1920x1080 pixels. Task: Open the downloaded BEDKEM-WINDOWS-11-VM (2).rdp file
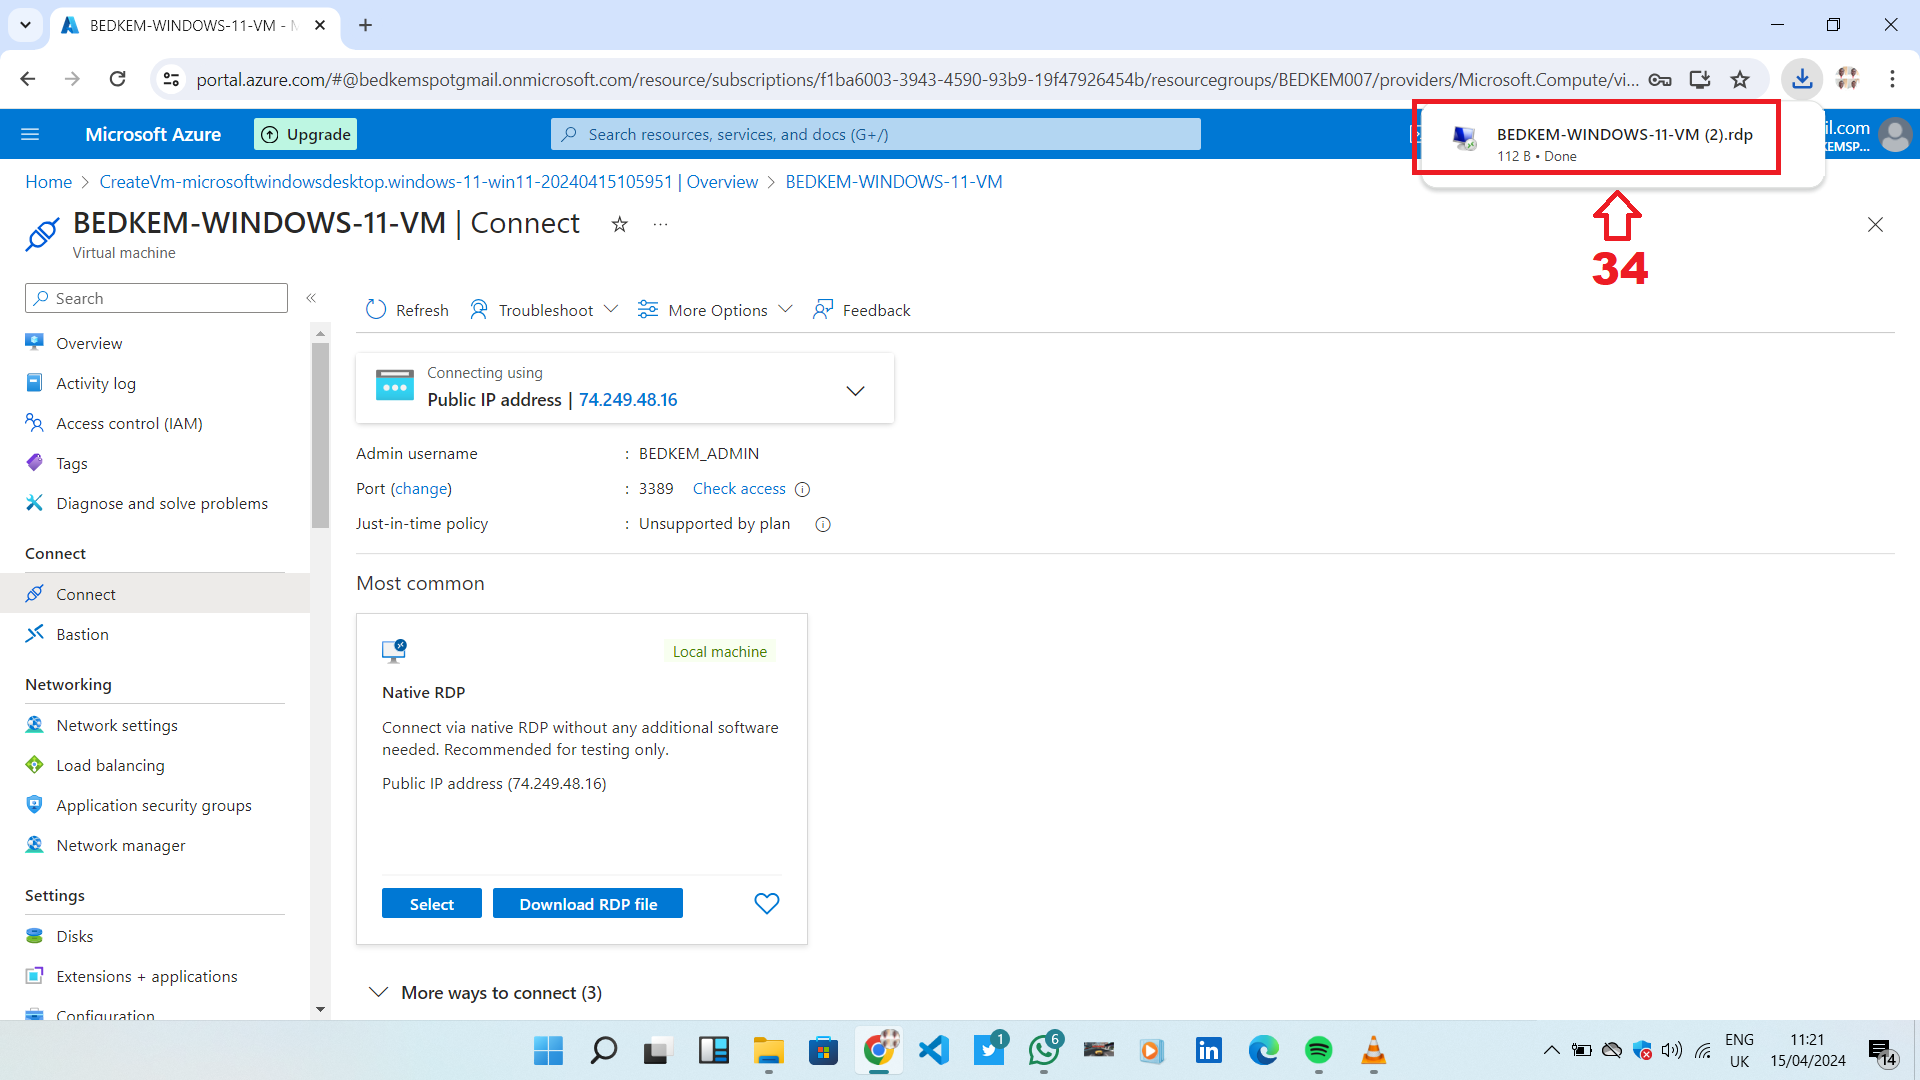pos(1623,135)
